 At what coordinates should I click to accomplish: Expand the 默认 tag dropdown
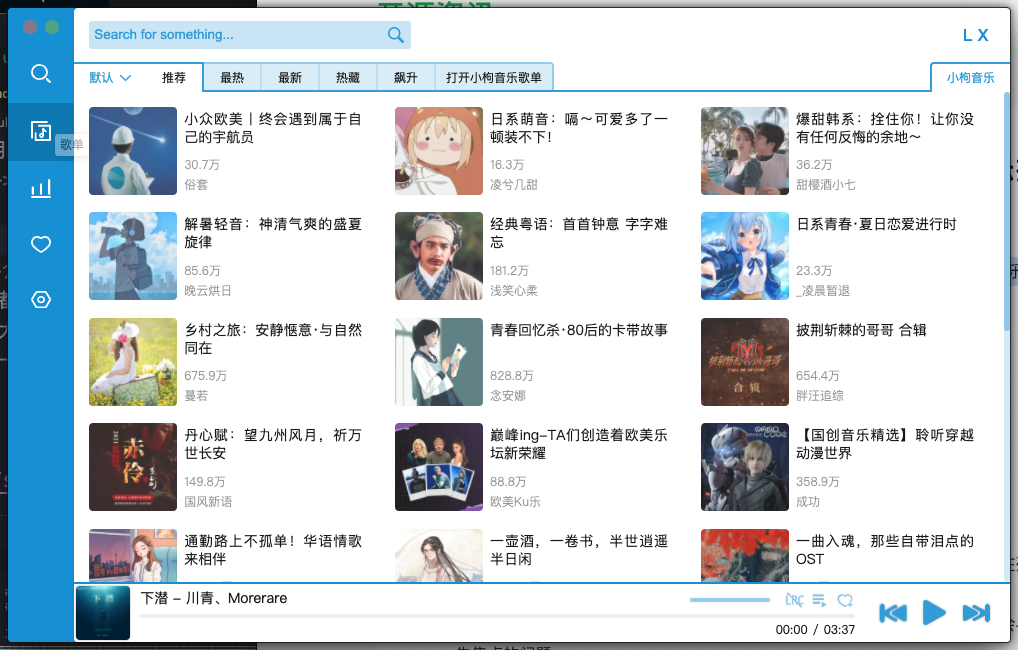click(110, 78)
